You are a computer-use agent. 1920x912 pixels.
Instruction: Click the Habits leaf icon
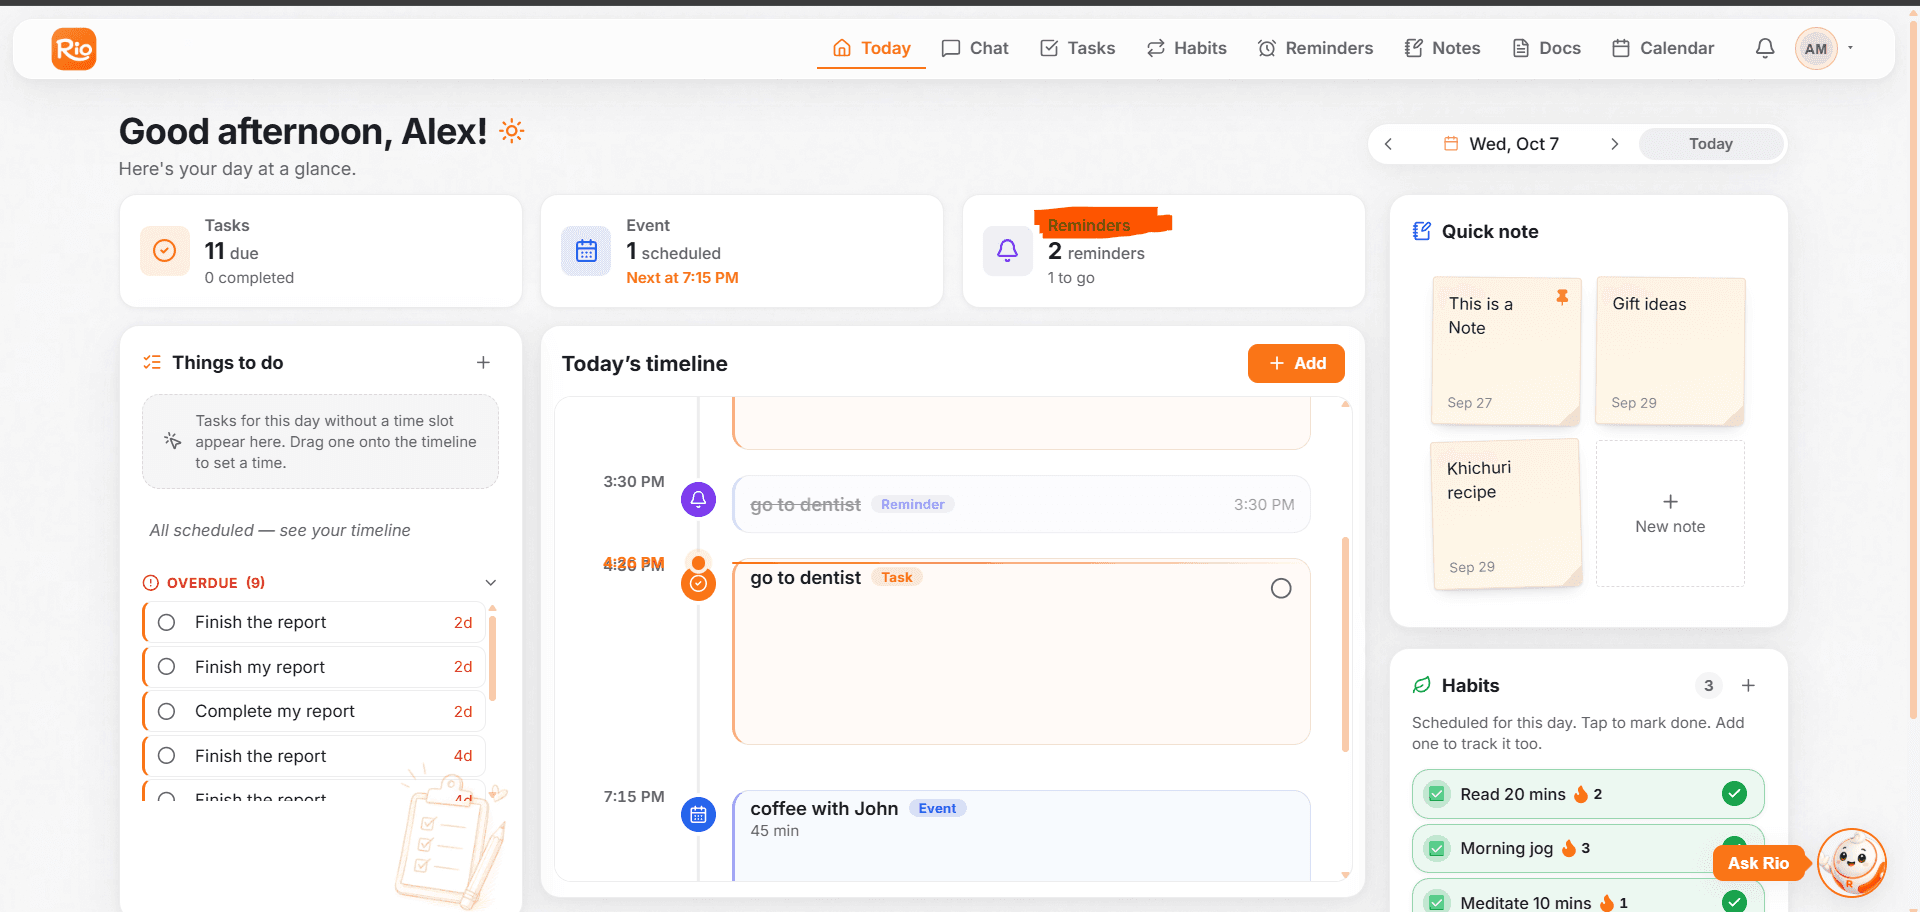click(1421, 685)
